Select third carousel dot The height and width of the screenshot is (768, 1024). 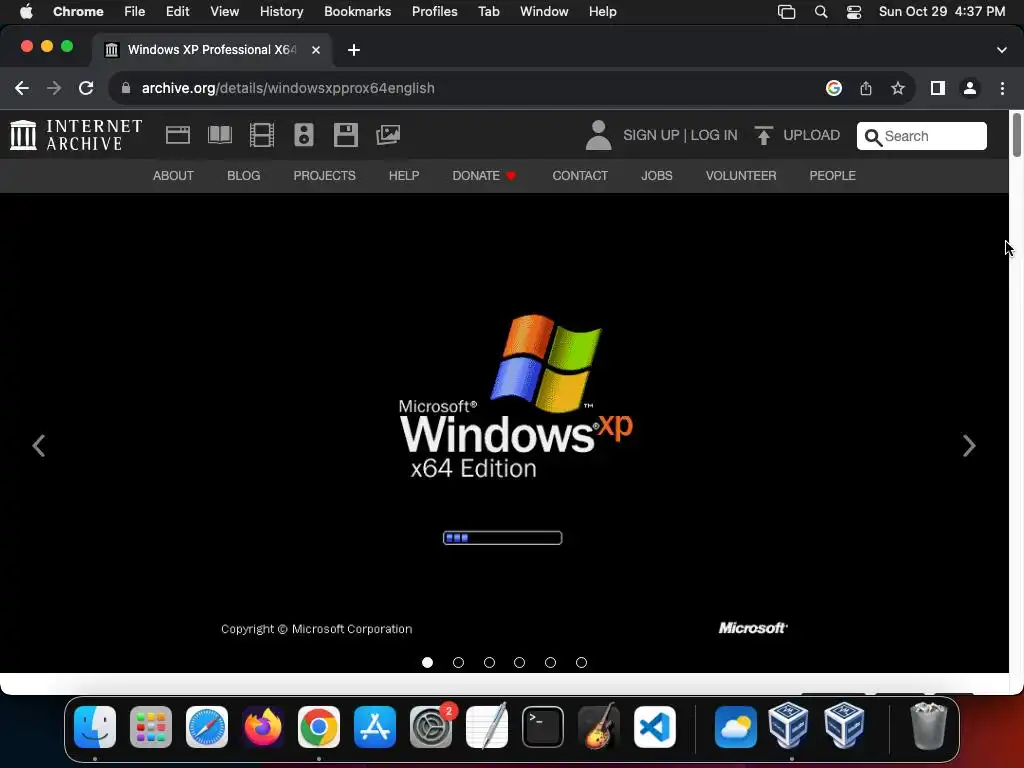tap(489, 663)
